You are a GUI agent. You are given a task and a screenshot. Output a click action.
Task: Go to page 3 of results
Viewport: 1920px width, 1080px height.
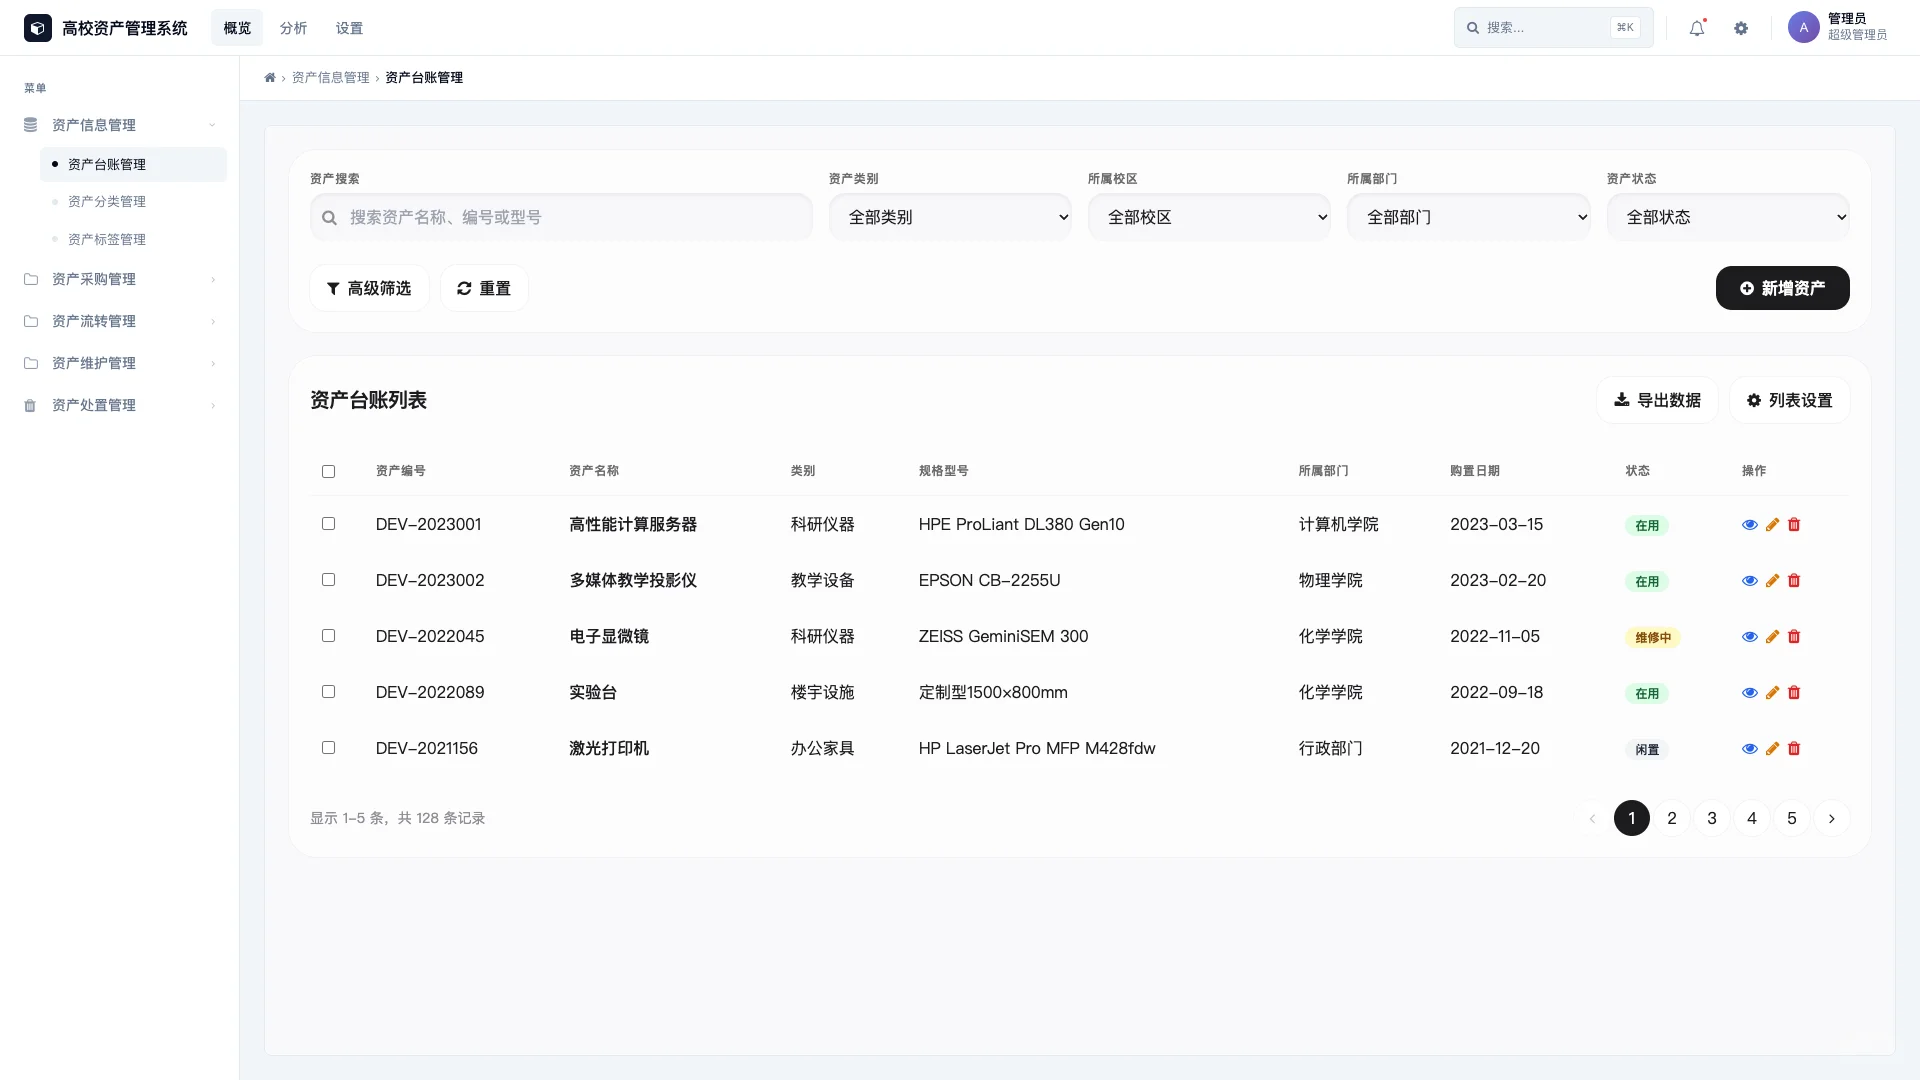(x=1711, y=817)
